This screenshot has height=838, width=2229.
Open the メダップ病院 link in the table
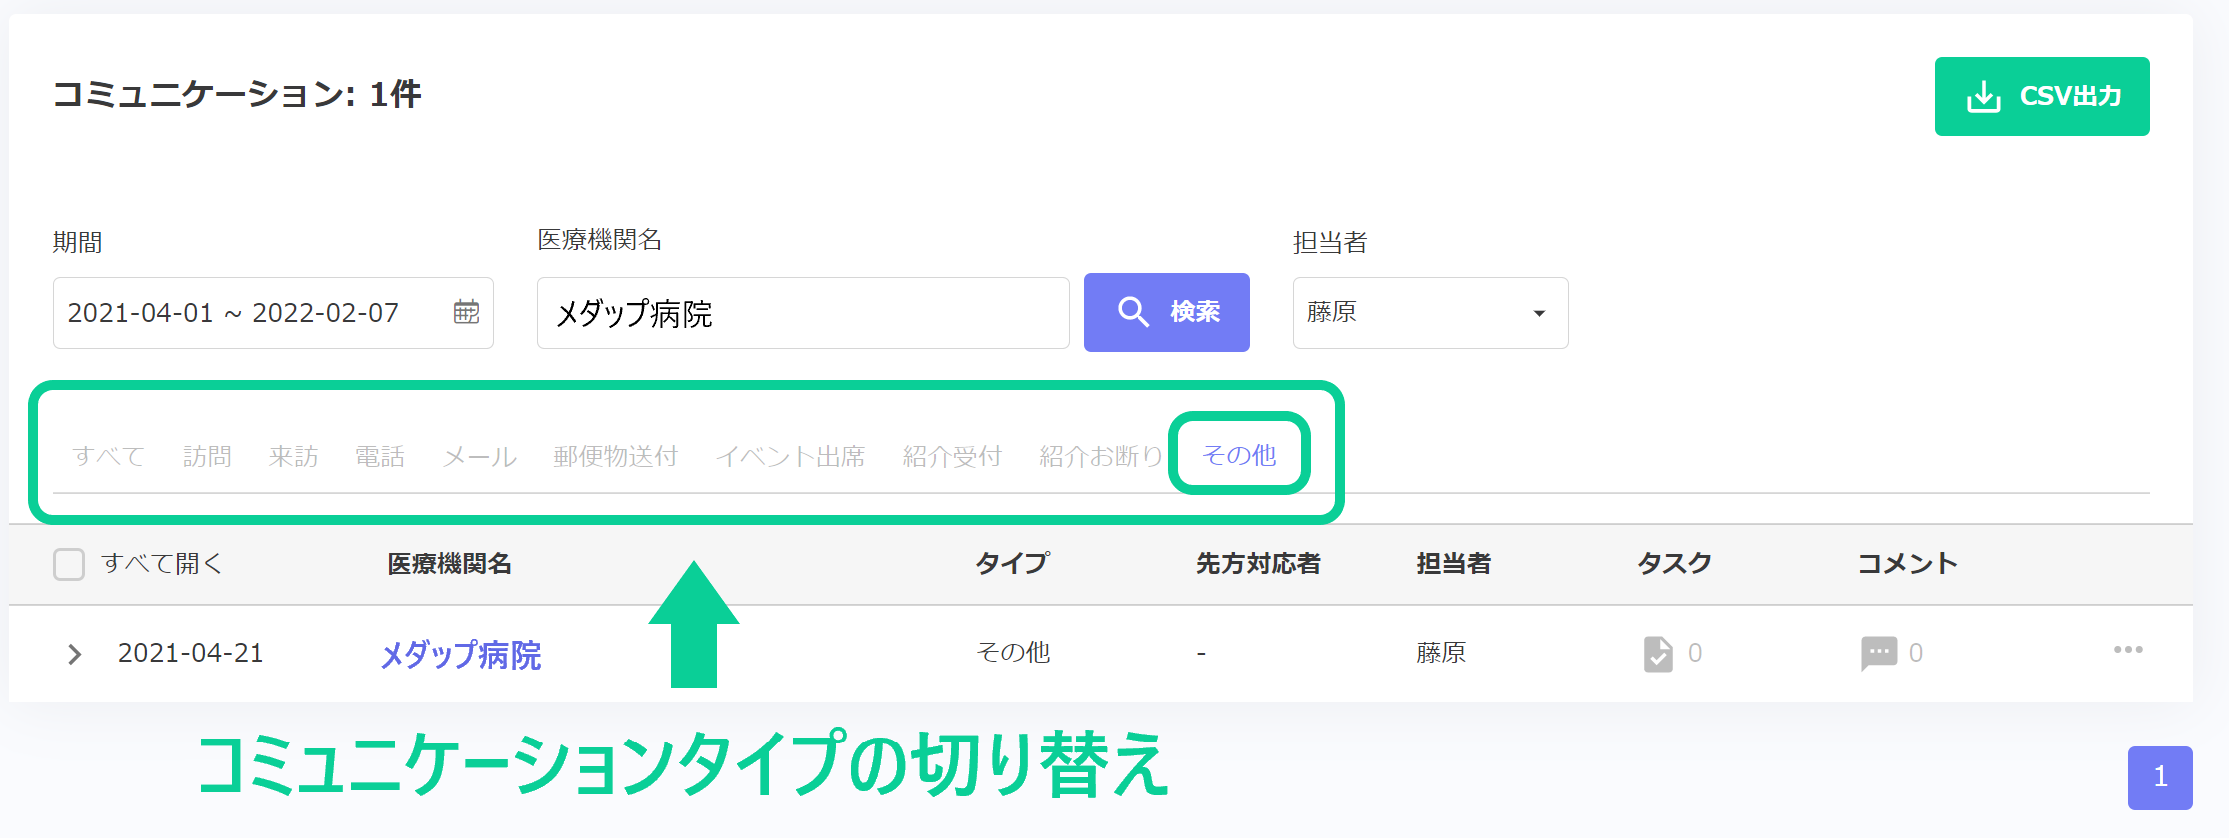click(x=461, y=655)
